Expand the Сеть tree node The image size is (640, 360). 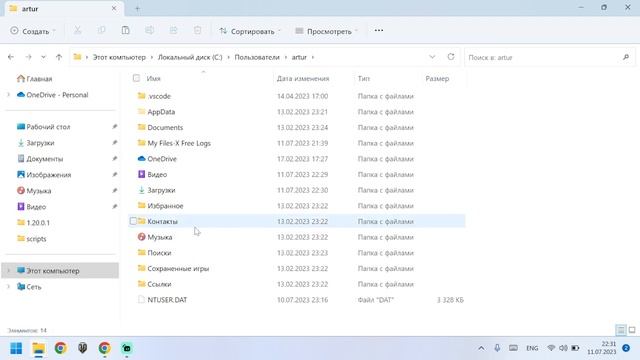(x=9, y=287)
